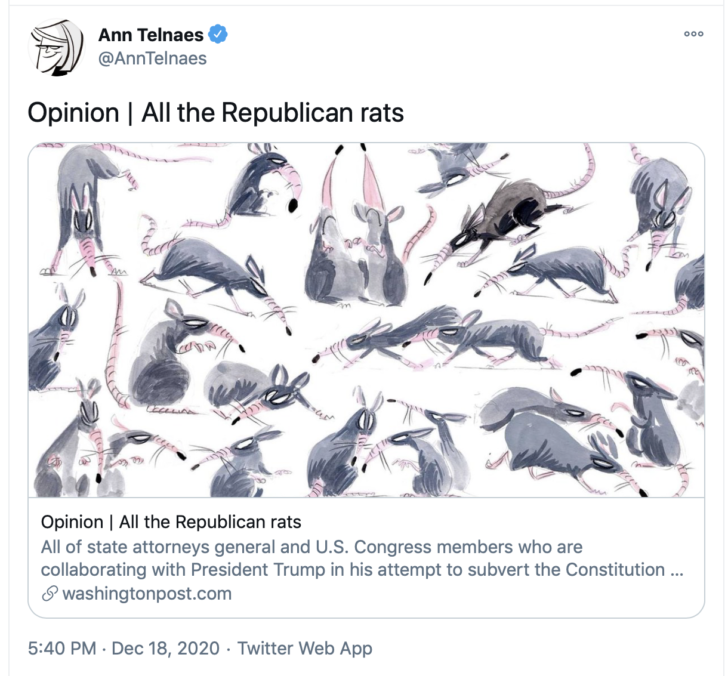Click the blue verified badge
728x676 pixels.
click(x=218, y=35)
